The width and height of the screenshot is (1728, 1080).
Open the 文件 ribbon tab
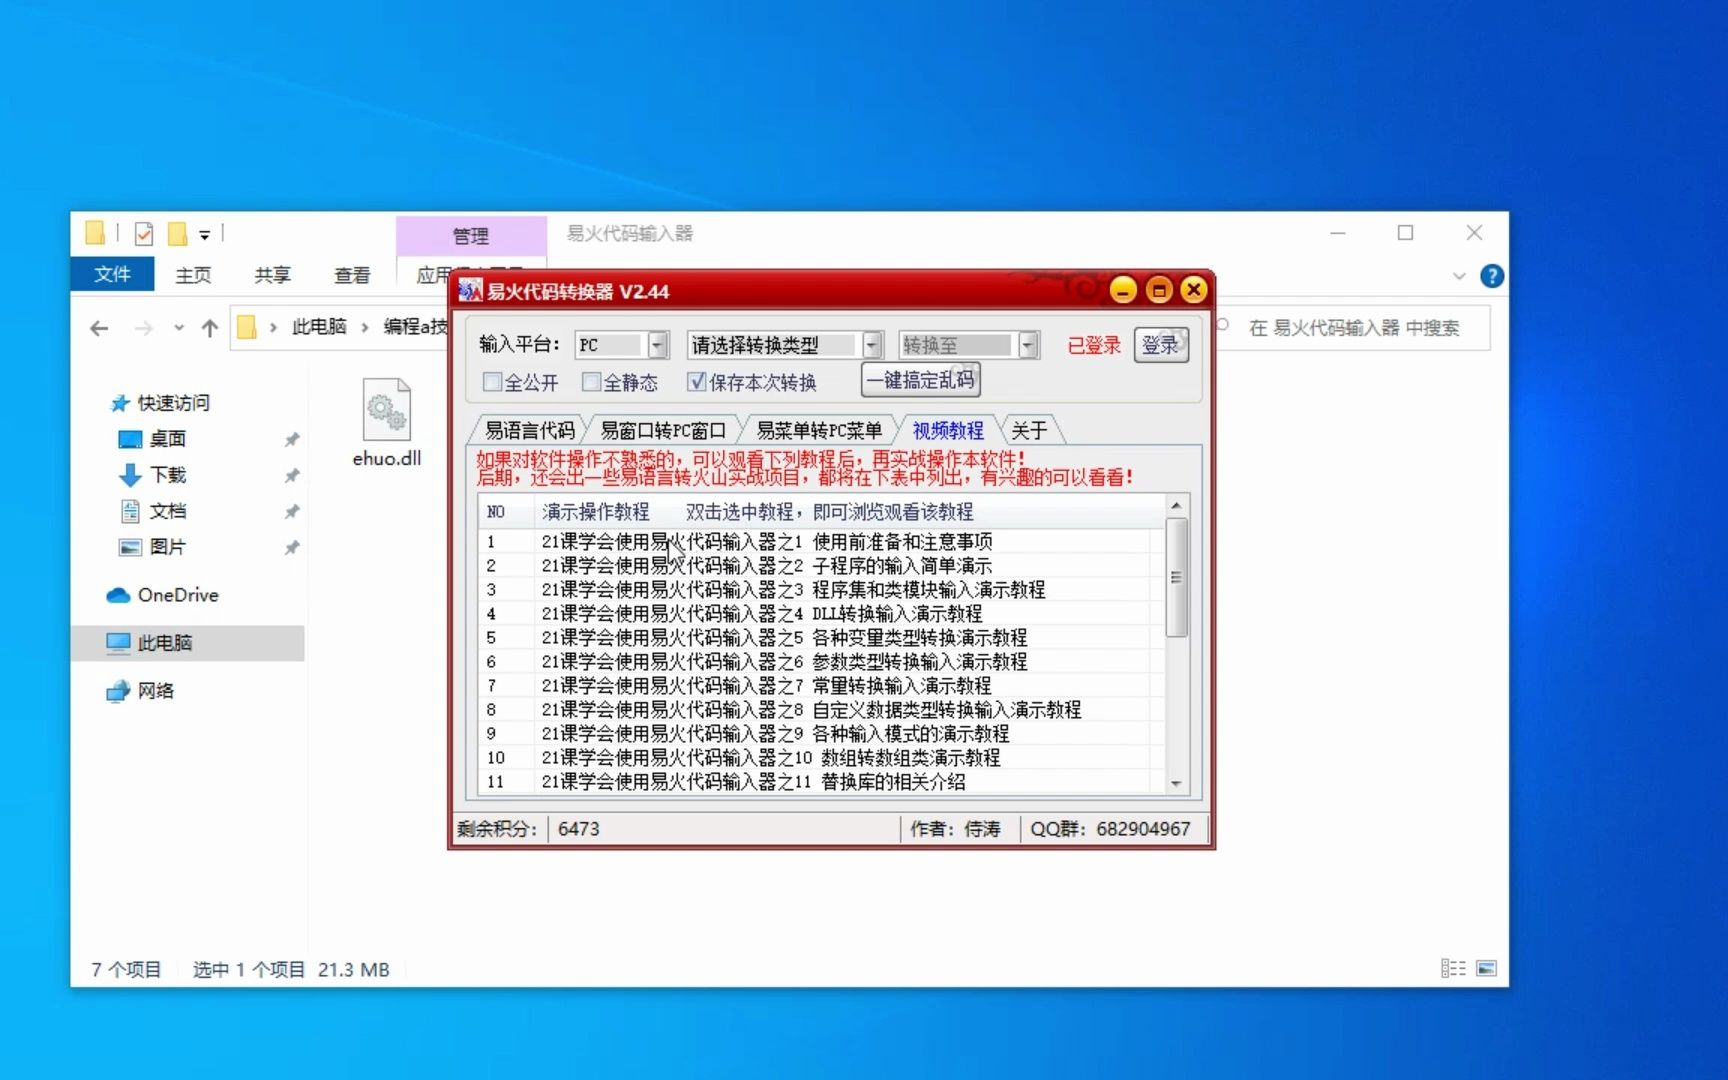coord(112,274)
